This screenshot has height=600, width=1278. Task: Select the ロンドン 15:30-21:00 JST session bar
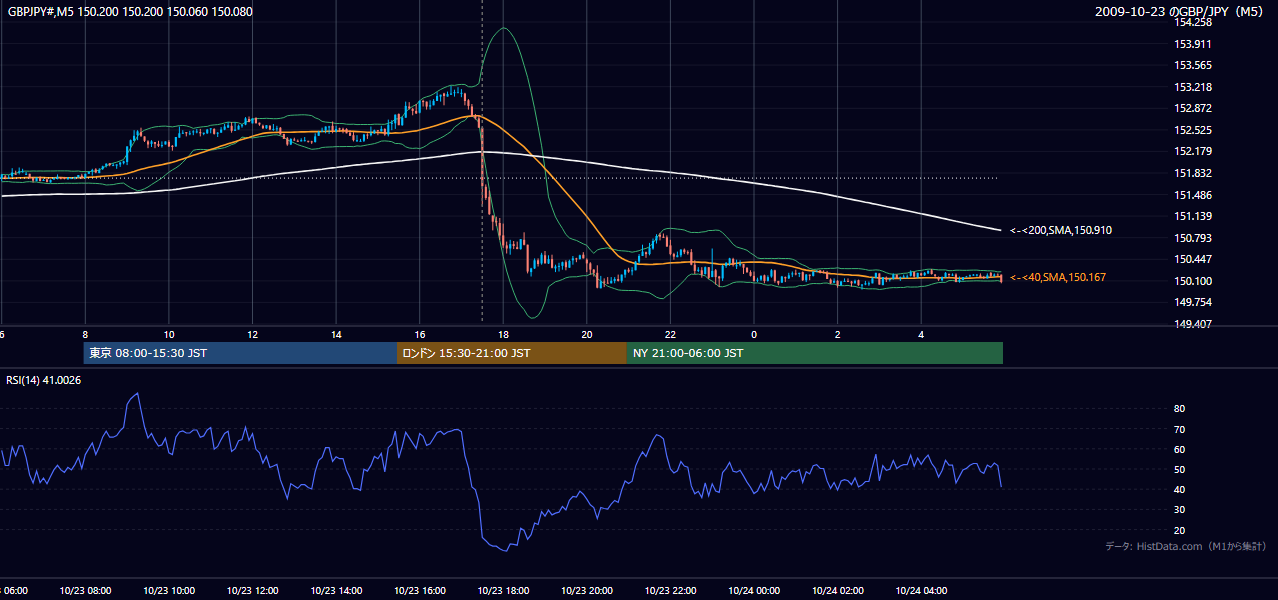click(512, 353)
